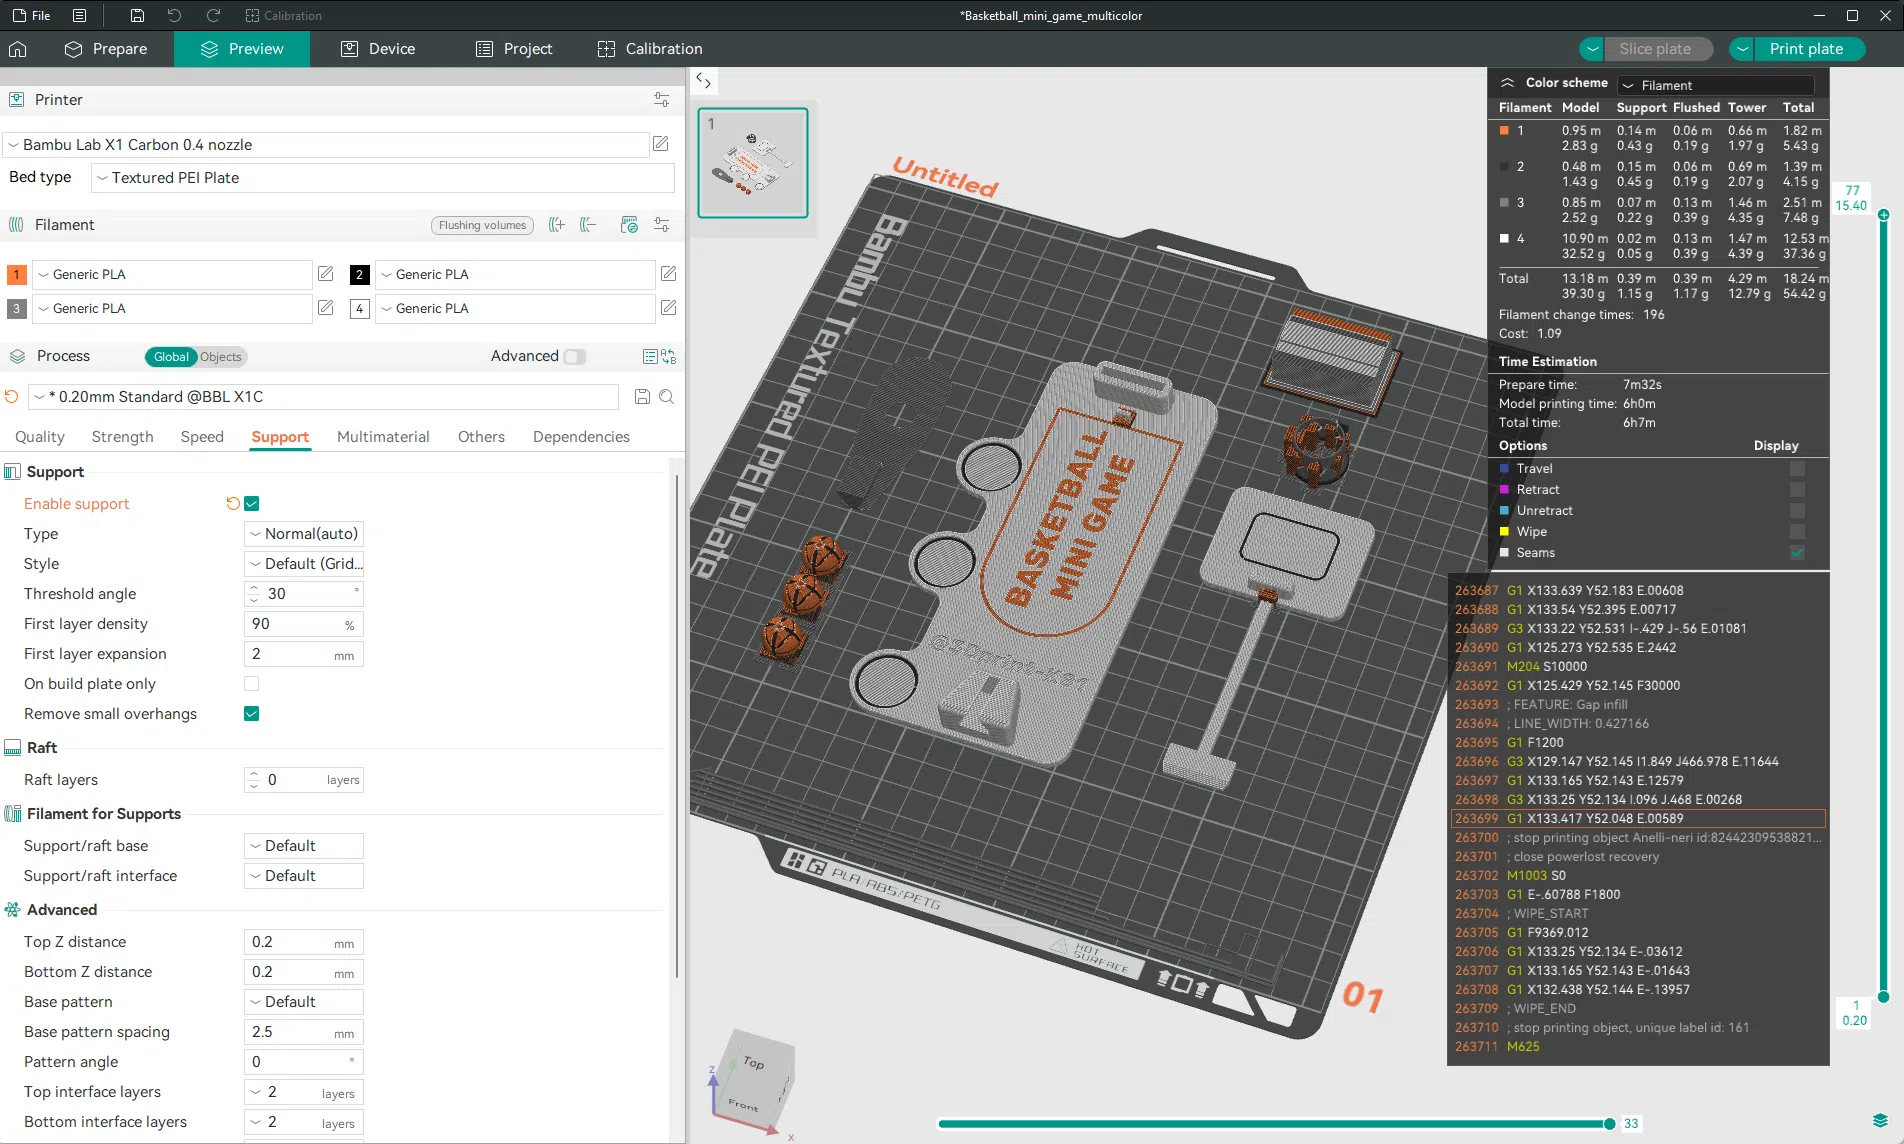Click the Redo arrow icon
1904x1144 pixels.
(213, 15)
